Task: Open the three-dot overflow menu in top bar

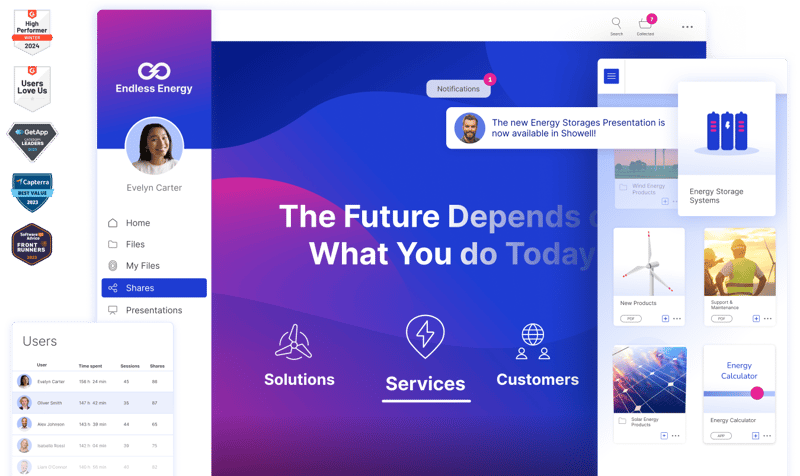Action: 687,27
